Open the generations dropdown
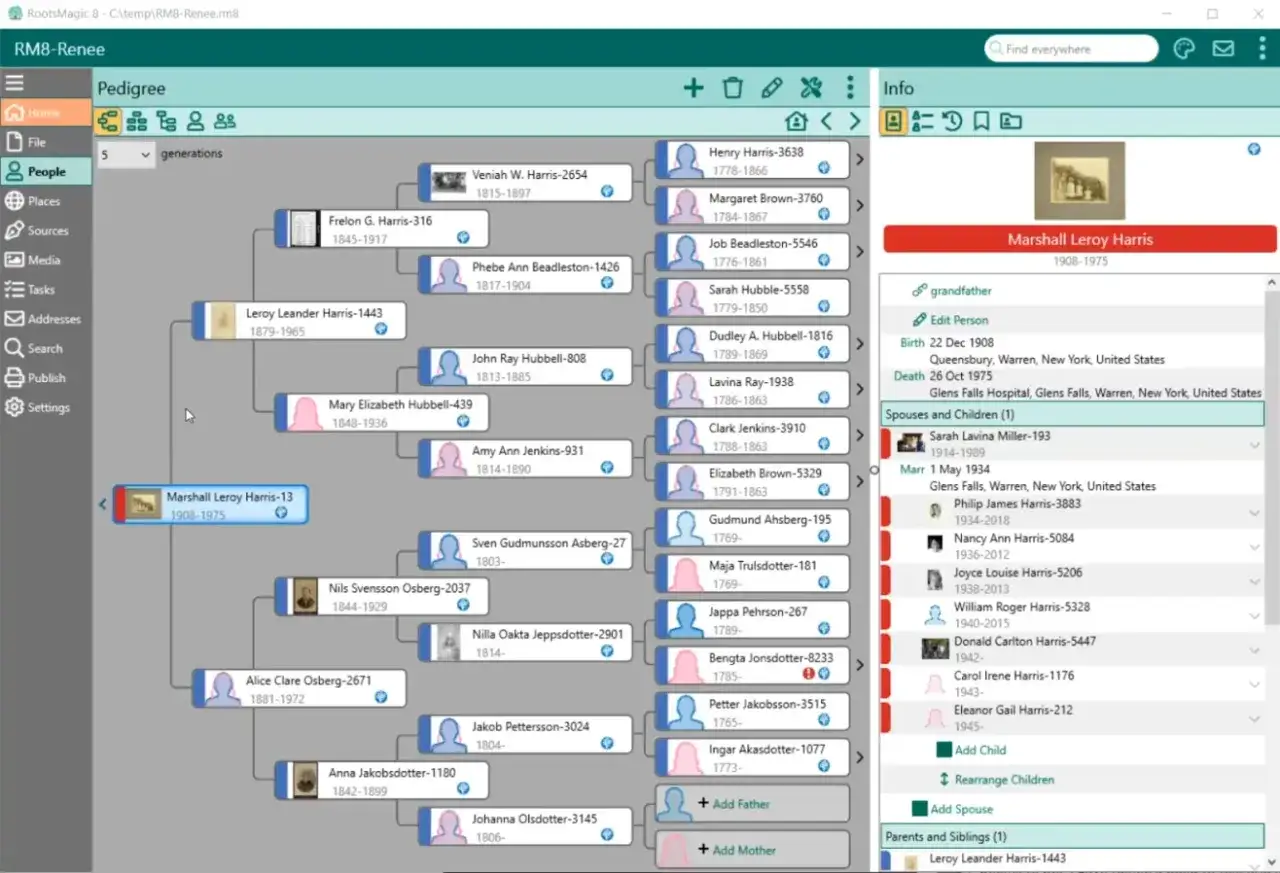The width and height of the screenshot is (1280, 873). coord(126,155)
